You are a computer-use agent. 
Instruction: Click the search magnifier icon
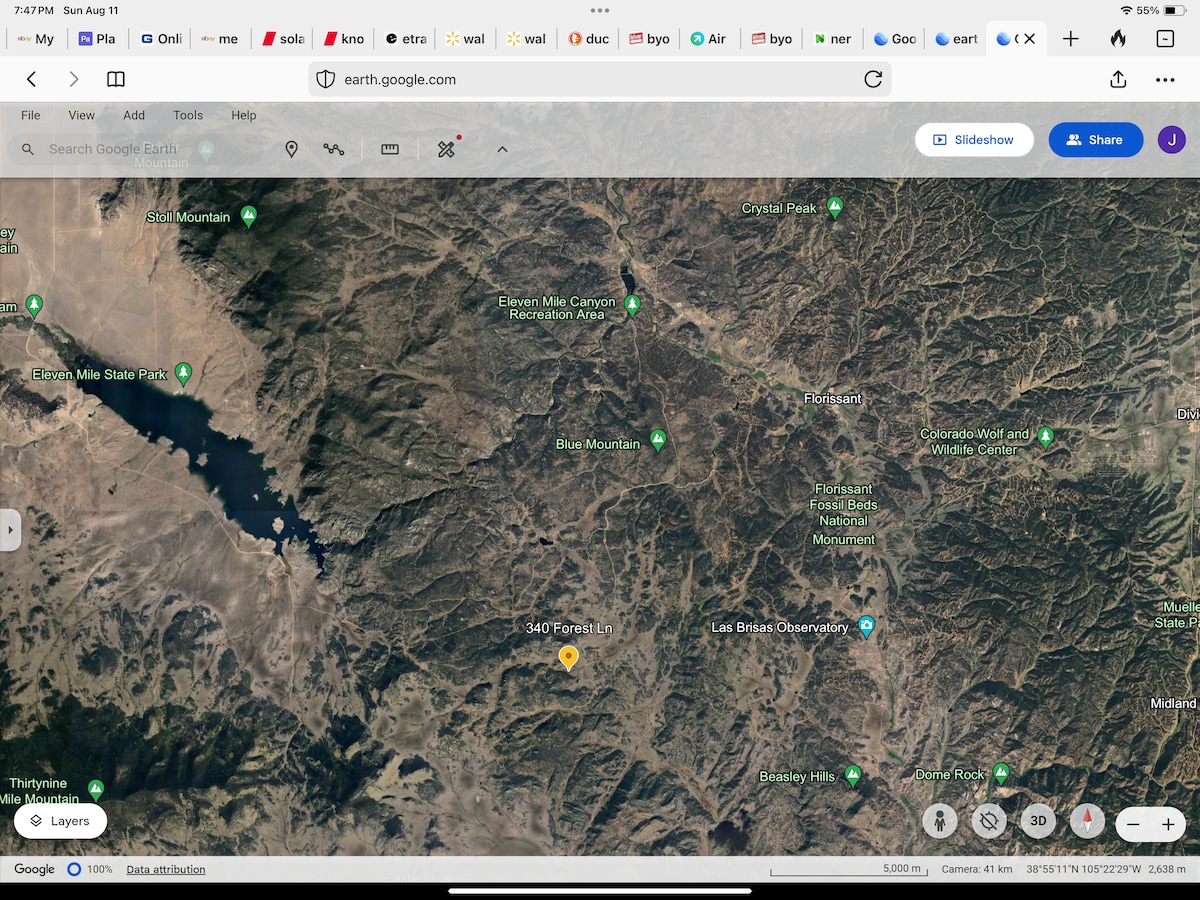point(28,149)
